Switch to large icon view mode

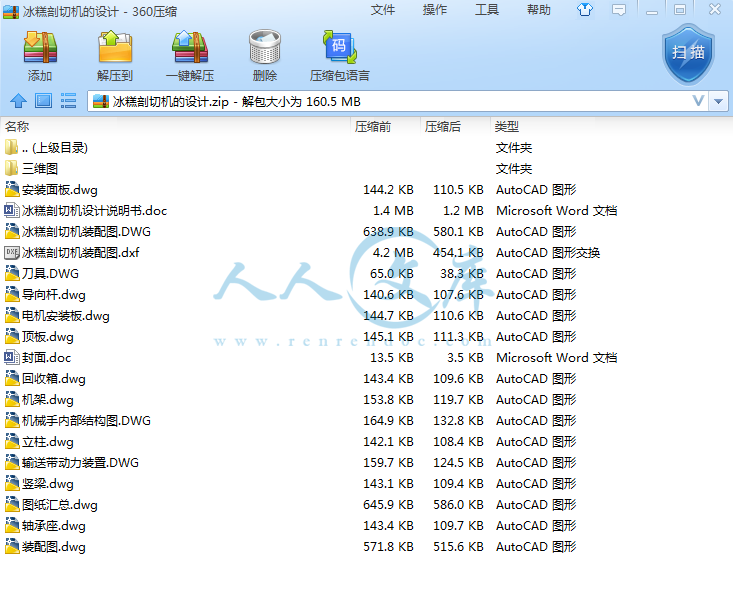point(43,101)
